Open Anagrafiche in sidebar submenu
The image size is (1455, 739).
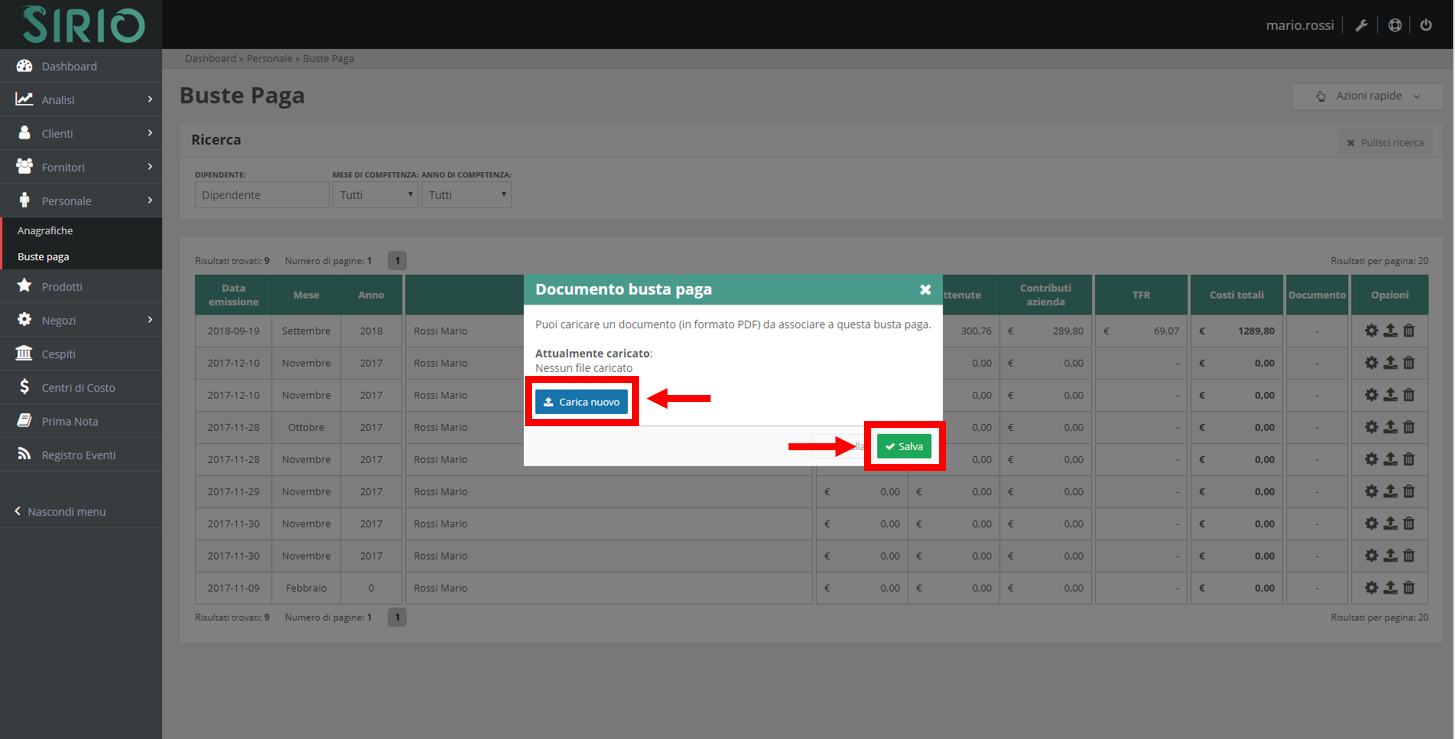45,231
